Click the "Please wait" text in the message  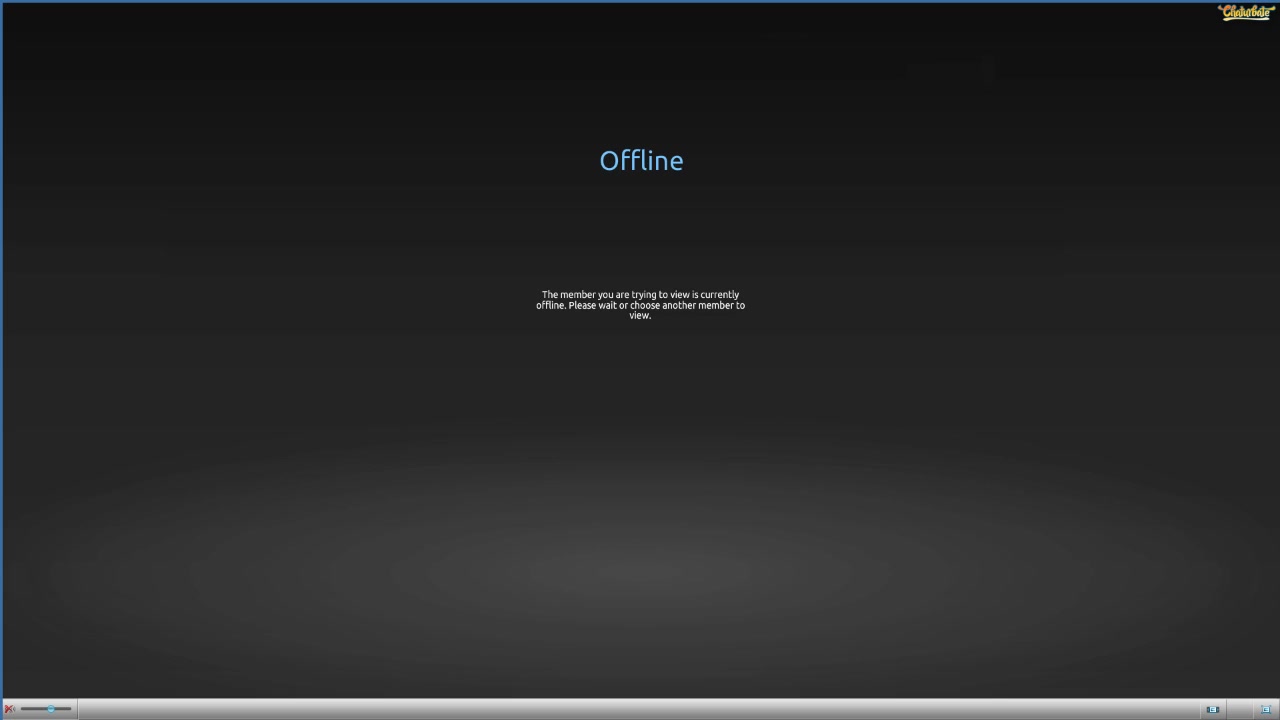click(x=592, y=306)
